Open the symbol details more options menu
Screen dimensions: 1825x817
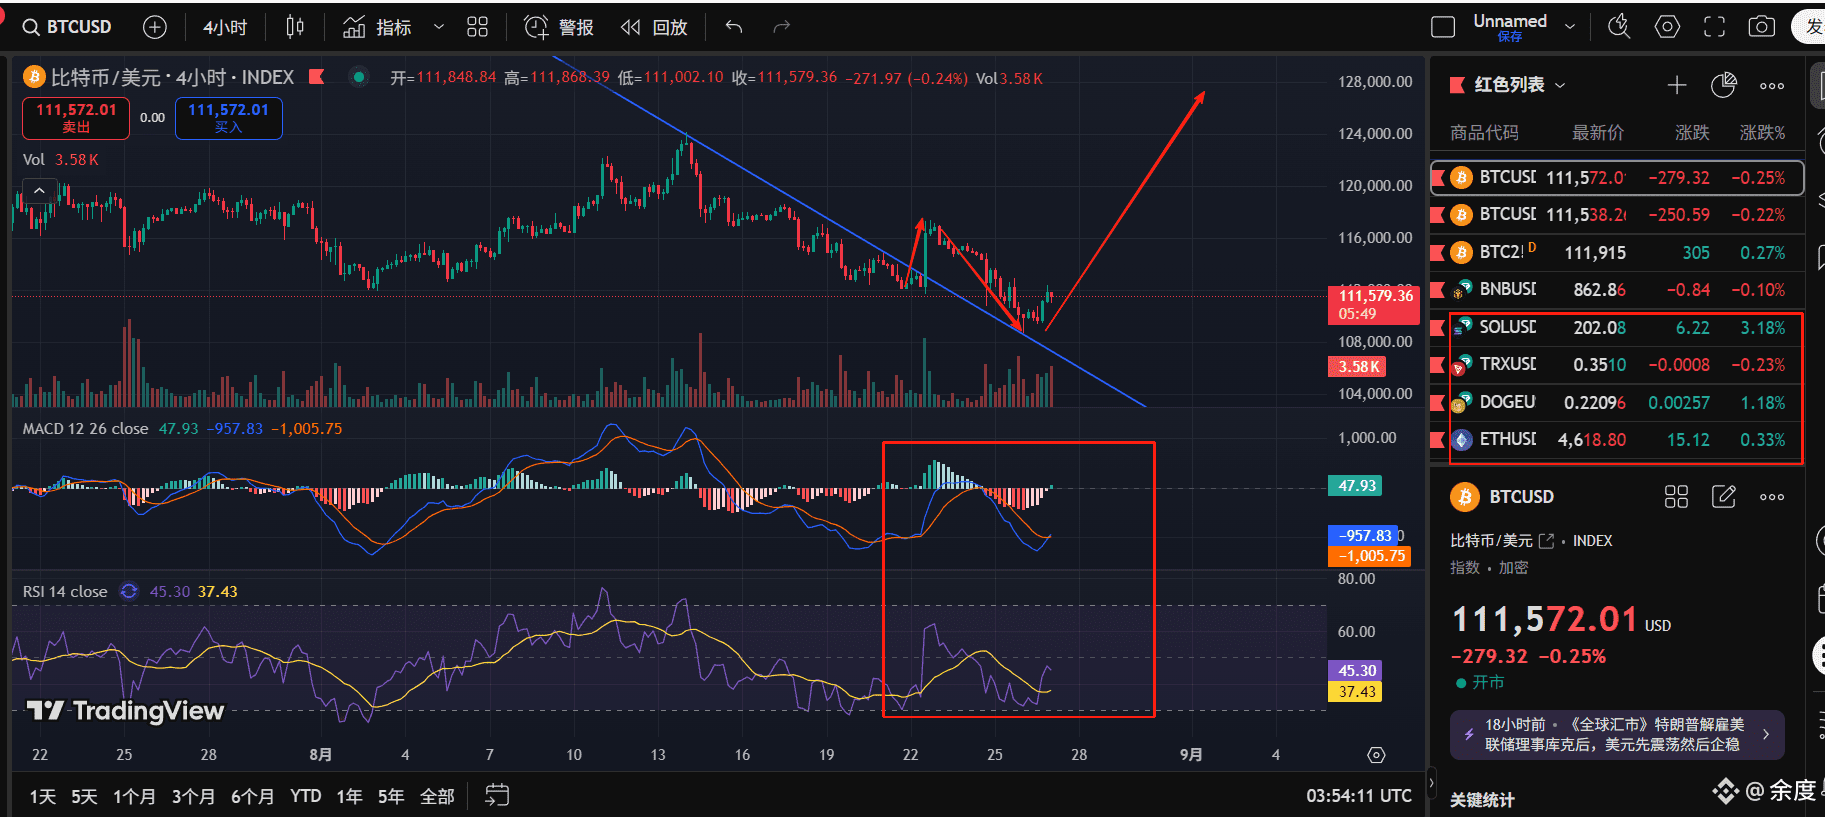1772,497
